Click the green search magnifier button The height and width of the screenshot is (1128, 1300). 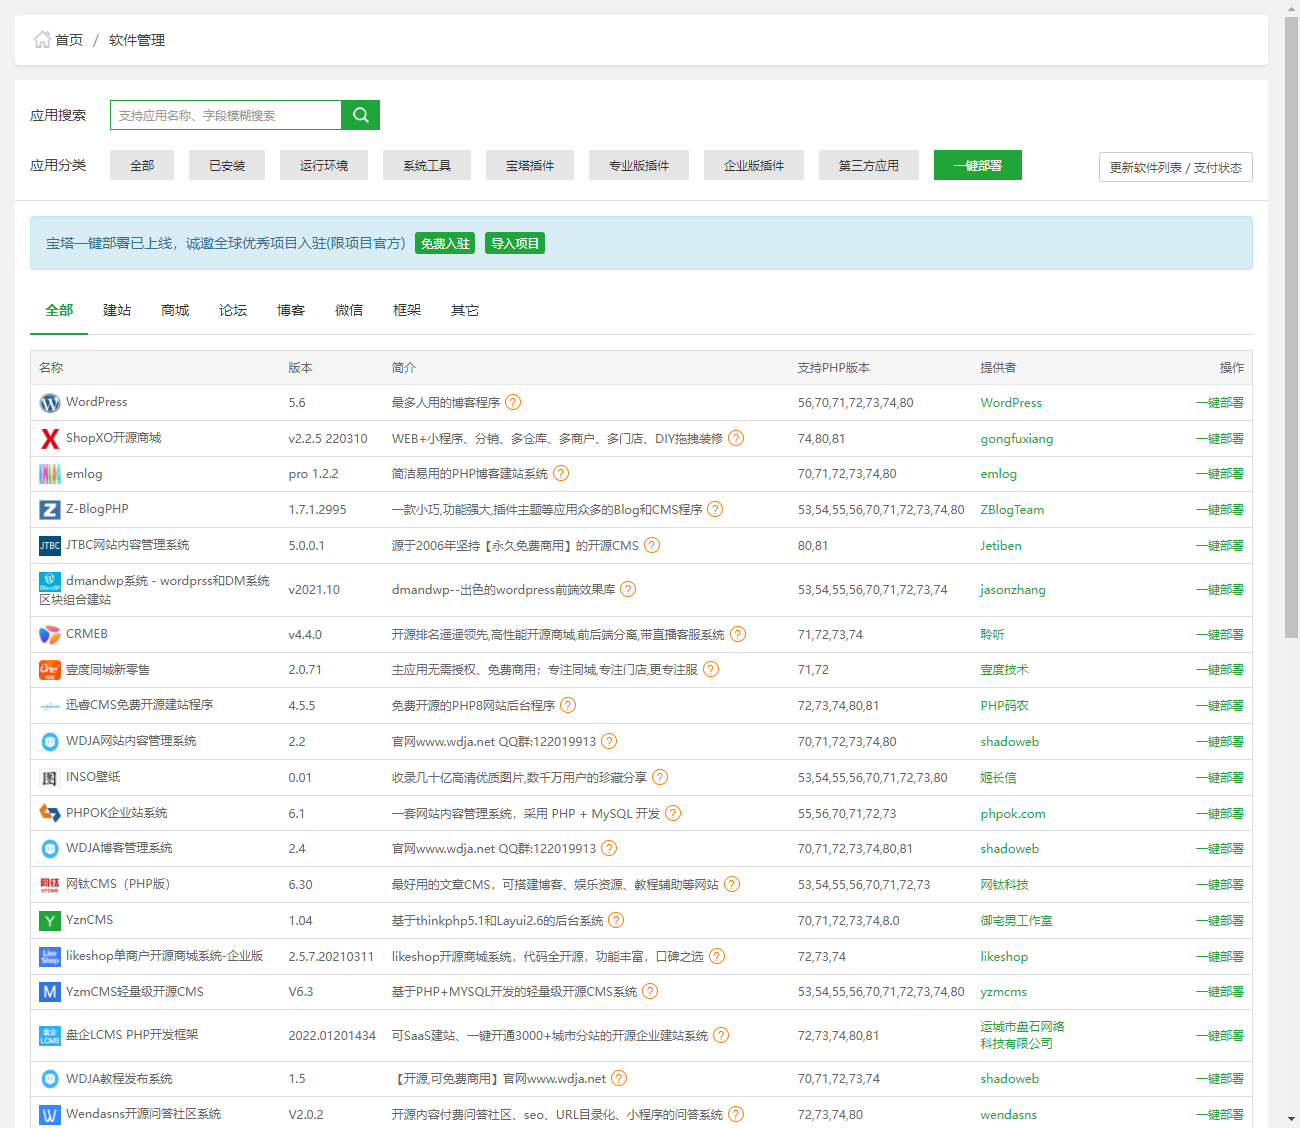point(360,115)
